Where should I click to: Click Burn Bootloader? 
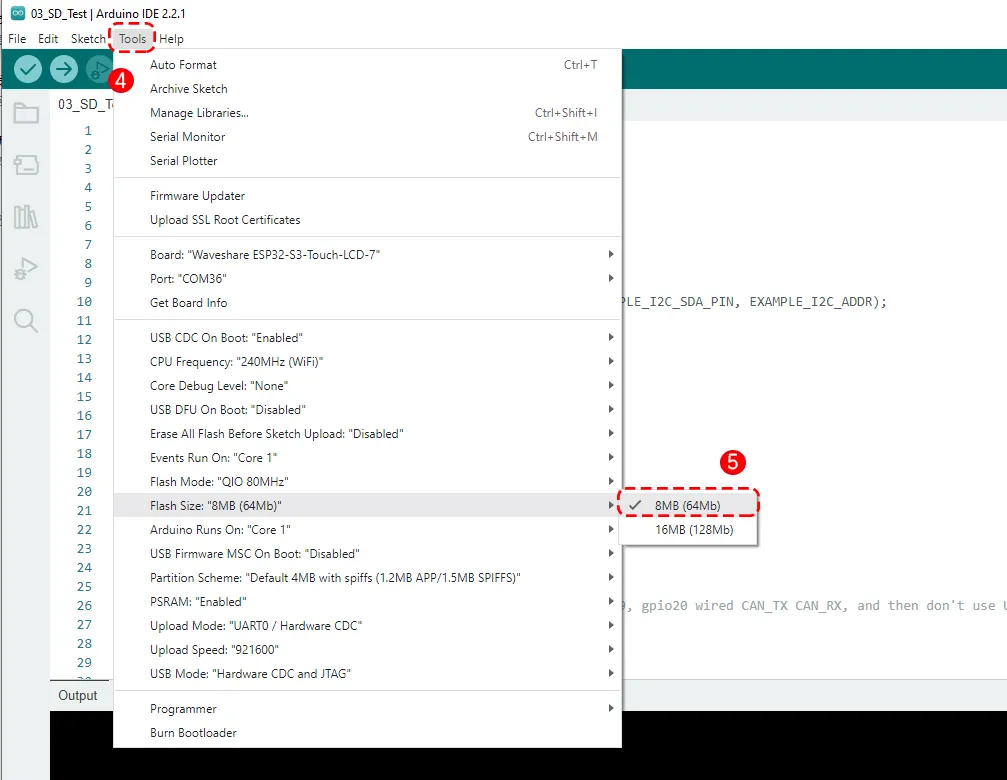(x=193, y=733)
